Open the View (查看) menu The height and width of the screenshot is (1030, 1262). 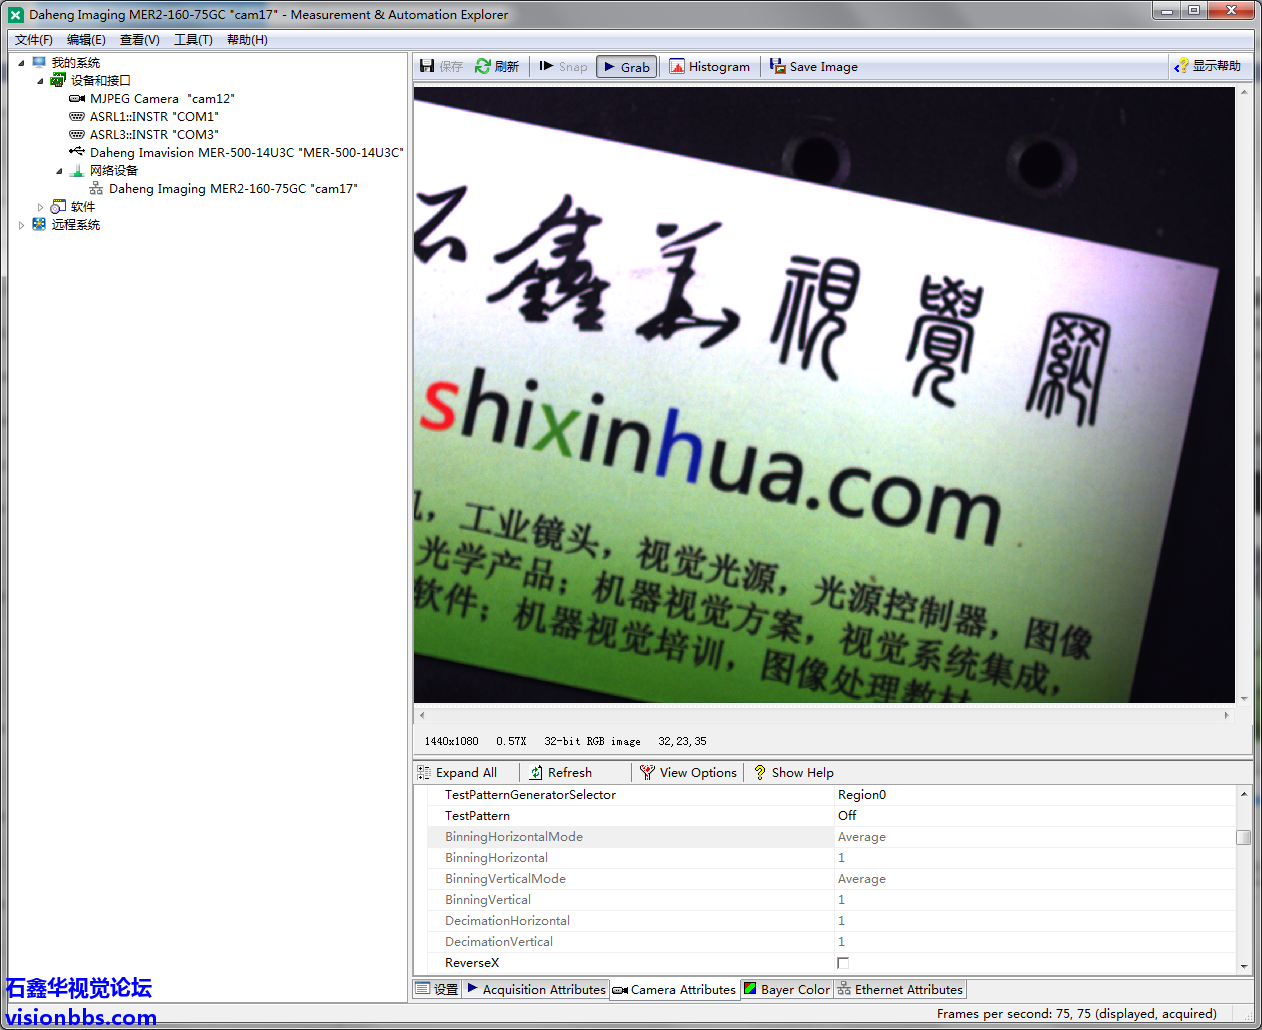(x=140, y=40)
